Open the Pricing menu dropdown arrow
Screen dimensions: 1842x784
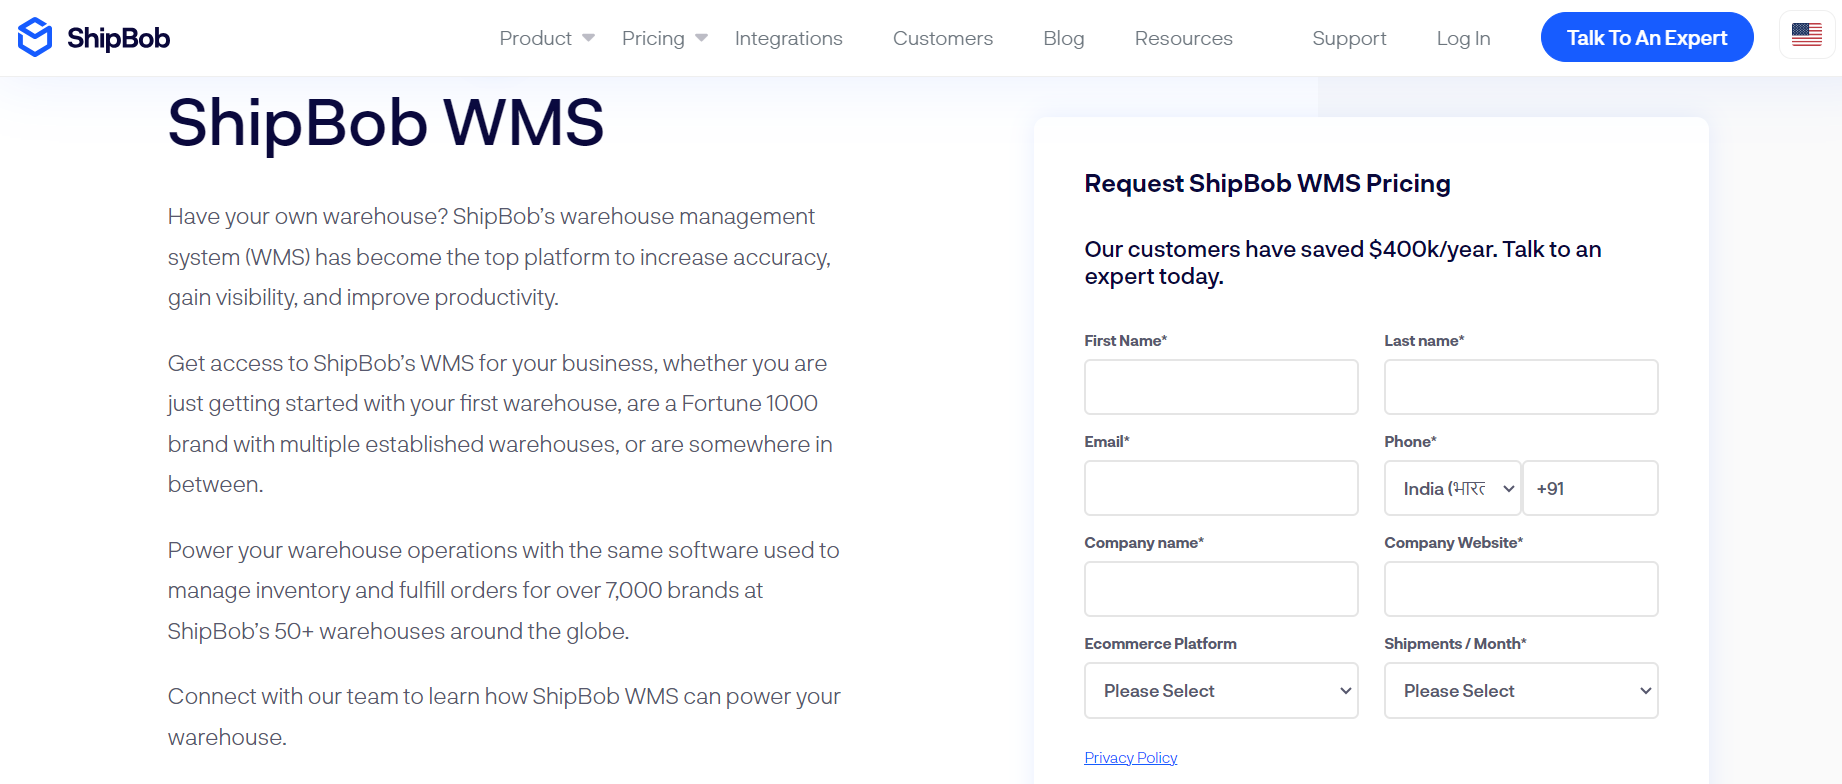[x=701, y=37]
